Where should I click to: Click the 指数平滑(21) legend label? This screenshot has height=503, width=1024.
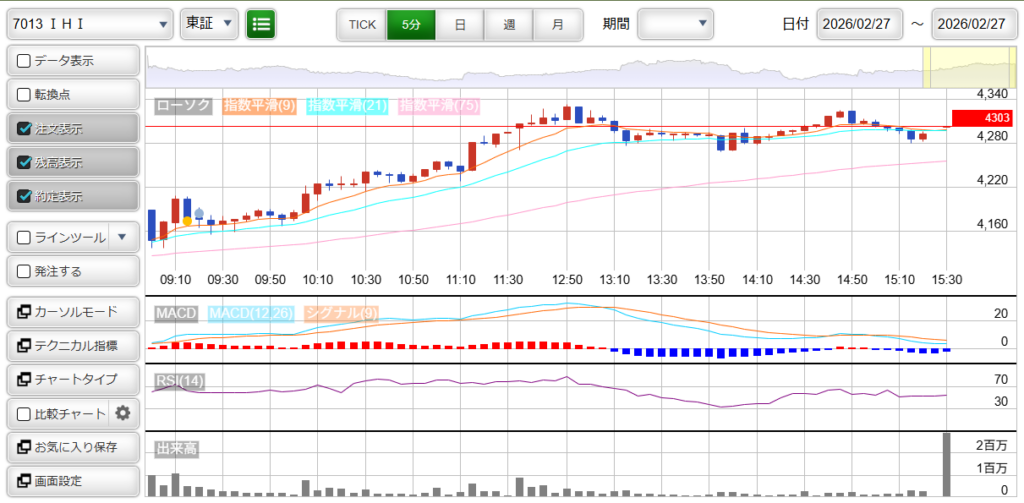pos(346,105)
